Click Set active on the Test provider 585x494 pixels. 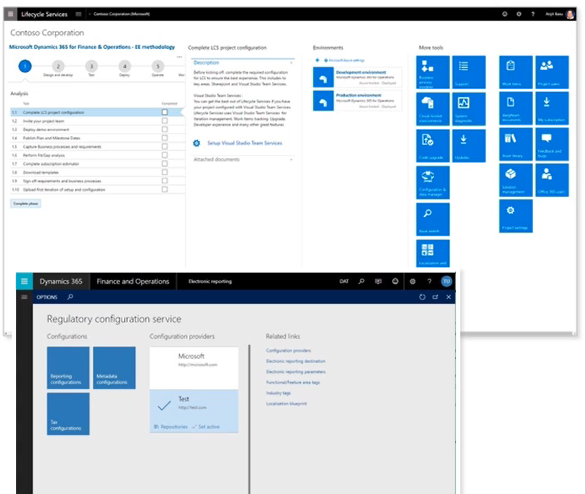point(206,426)
